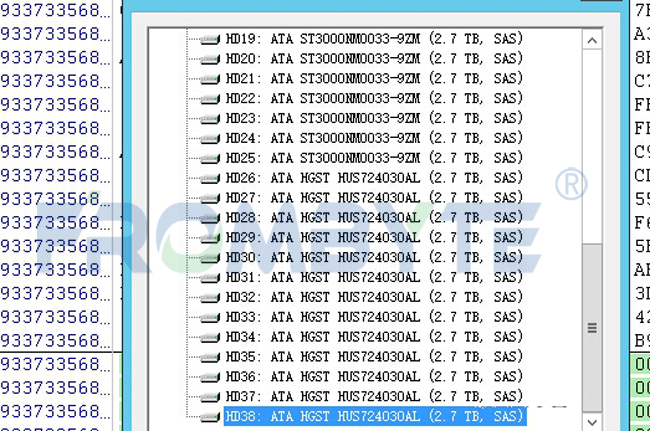
Task: Click the drive icon beside HD21
Action: tap(210, 79)
